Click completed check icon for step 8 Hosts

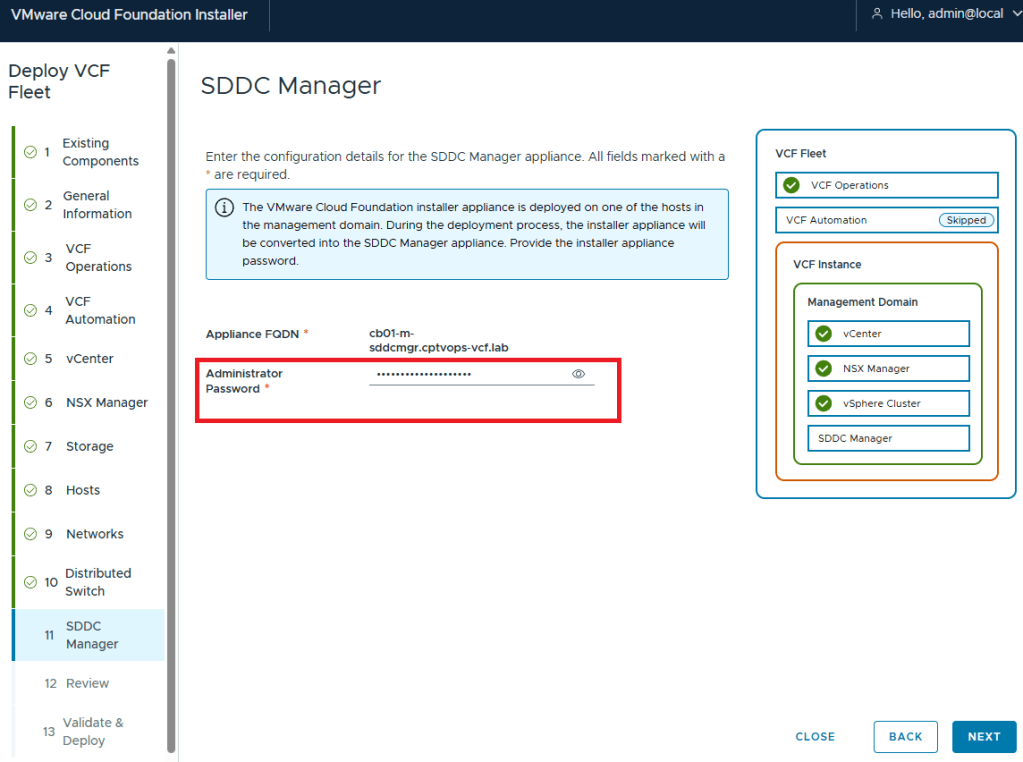[31, 491]
